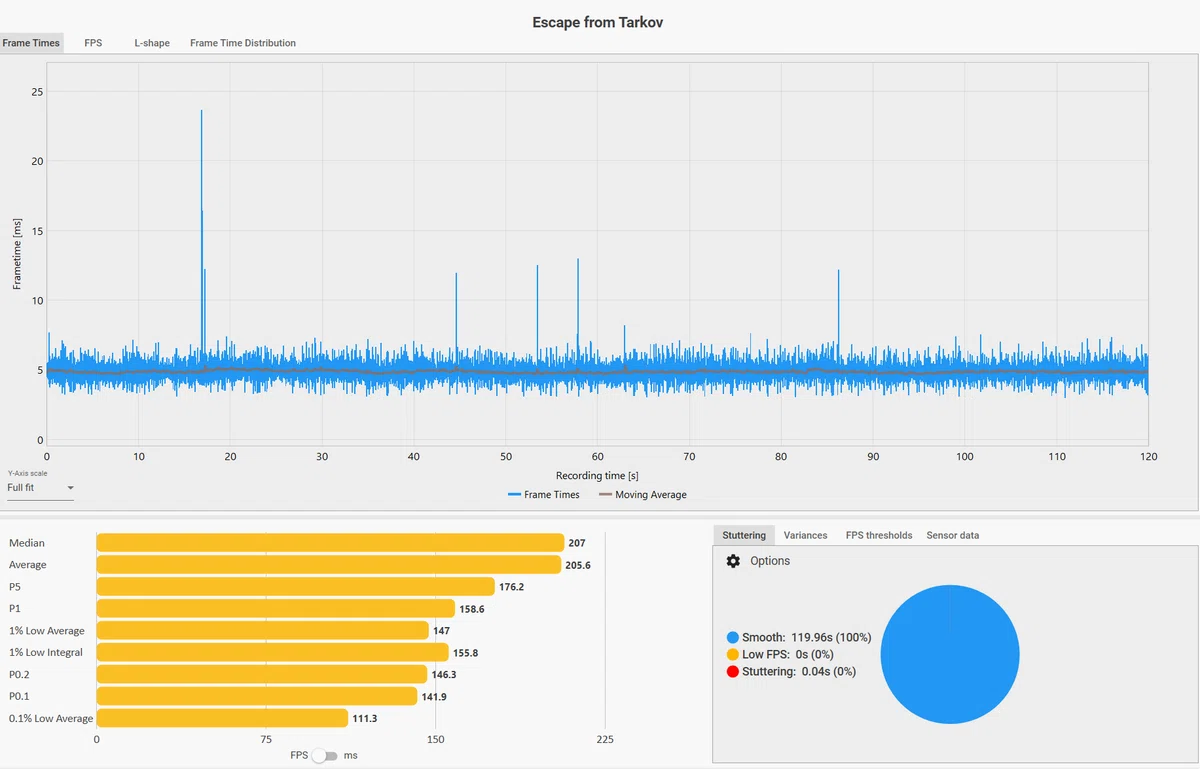This screenshot has width=1200, height=769.
Task: Click the P1 bar showing 158.6
Action: pos(276,609)
